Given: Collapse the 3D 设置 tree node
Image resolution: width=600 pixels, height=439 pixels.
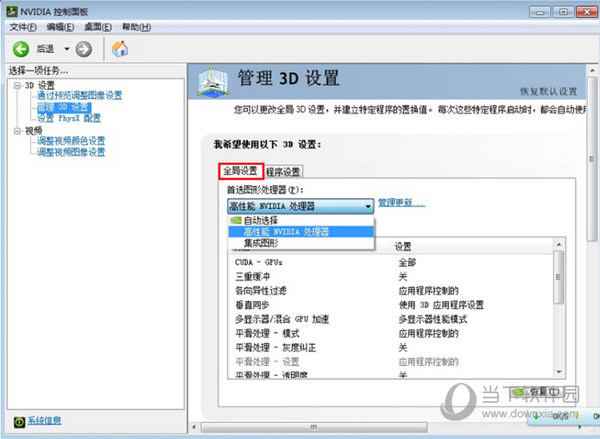Looking at the screenshot, I should (x=16, y=85).
